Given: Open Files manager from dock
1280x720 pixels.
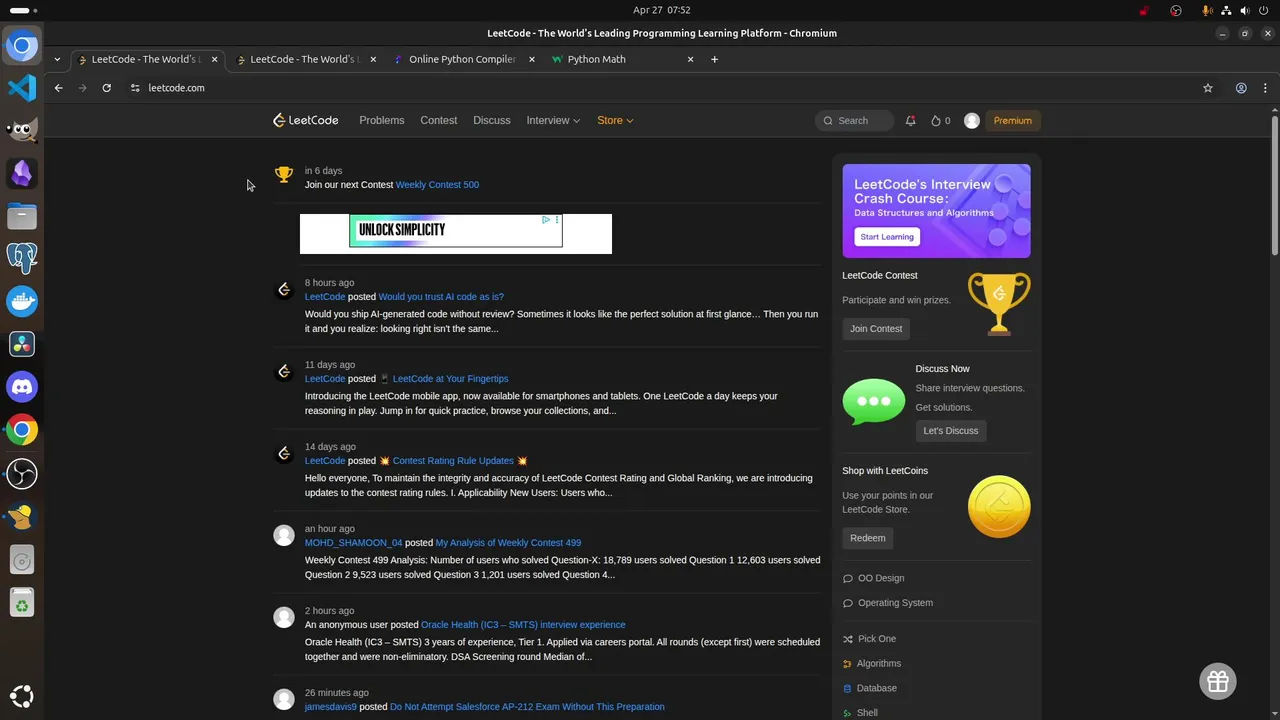Looking at the screenshot, I should [x=22, y=215].
